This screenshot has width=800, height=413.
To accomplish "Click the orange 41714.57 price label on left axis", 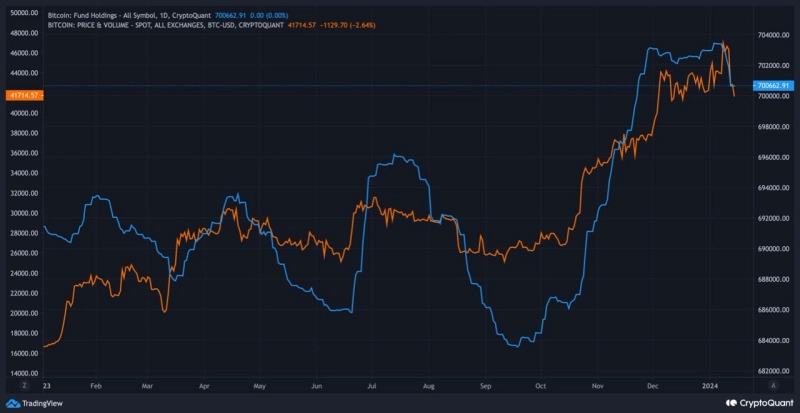I will [22, 94].
